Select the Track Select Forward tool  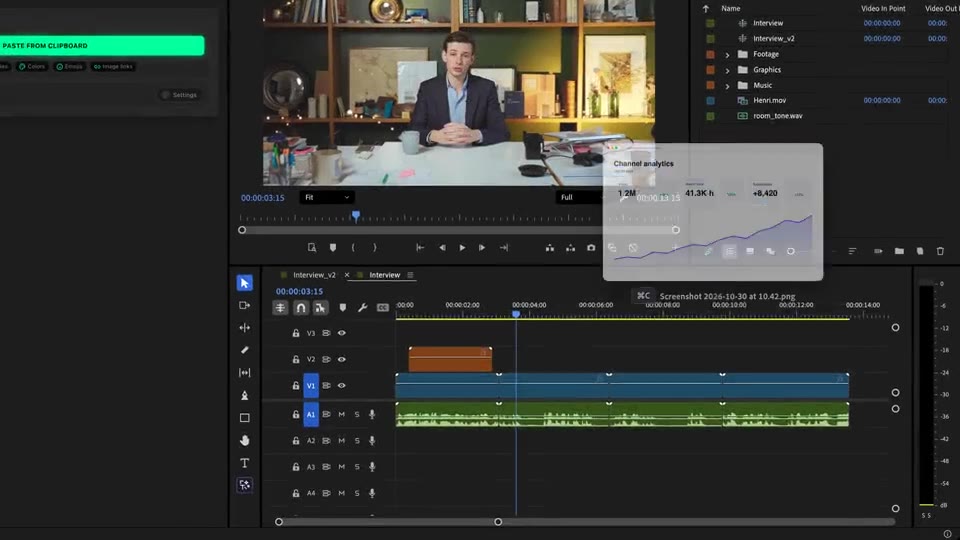coord(244,305)
